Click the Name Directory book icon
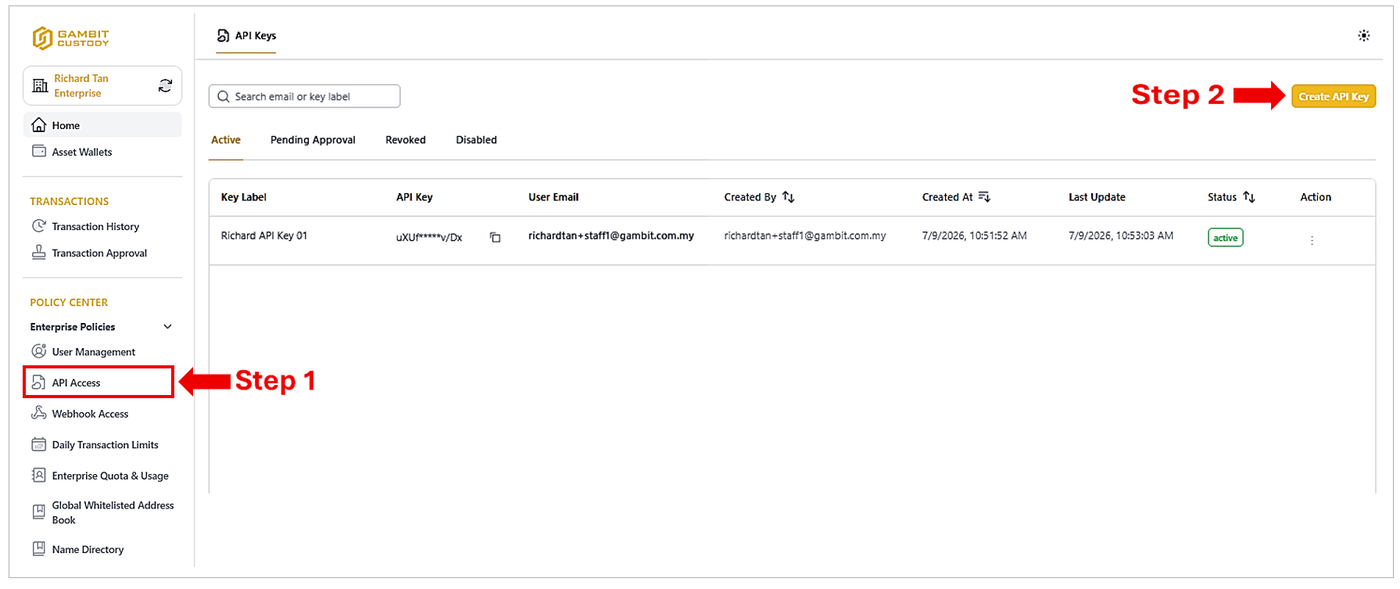This screenshot has height=589, width=1400. click(x=39, y=549)
